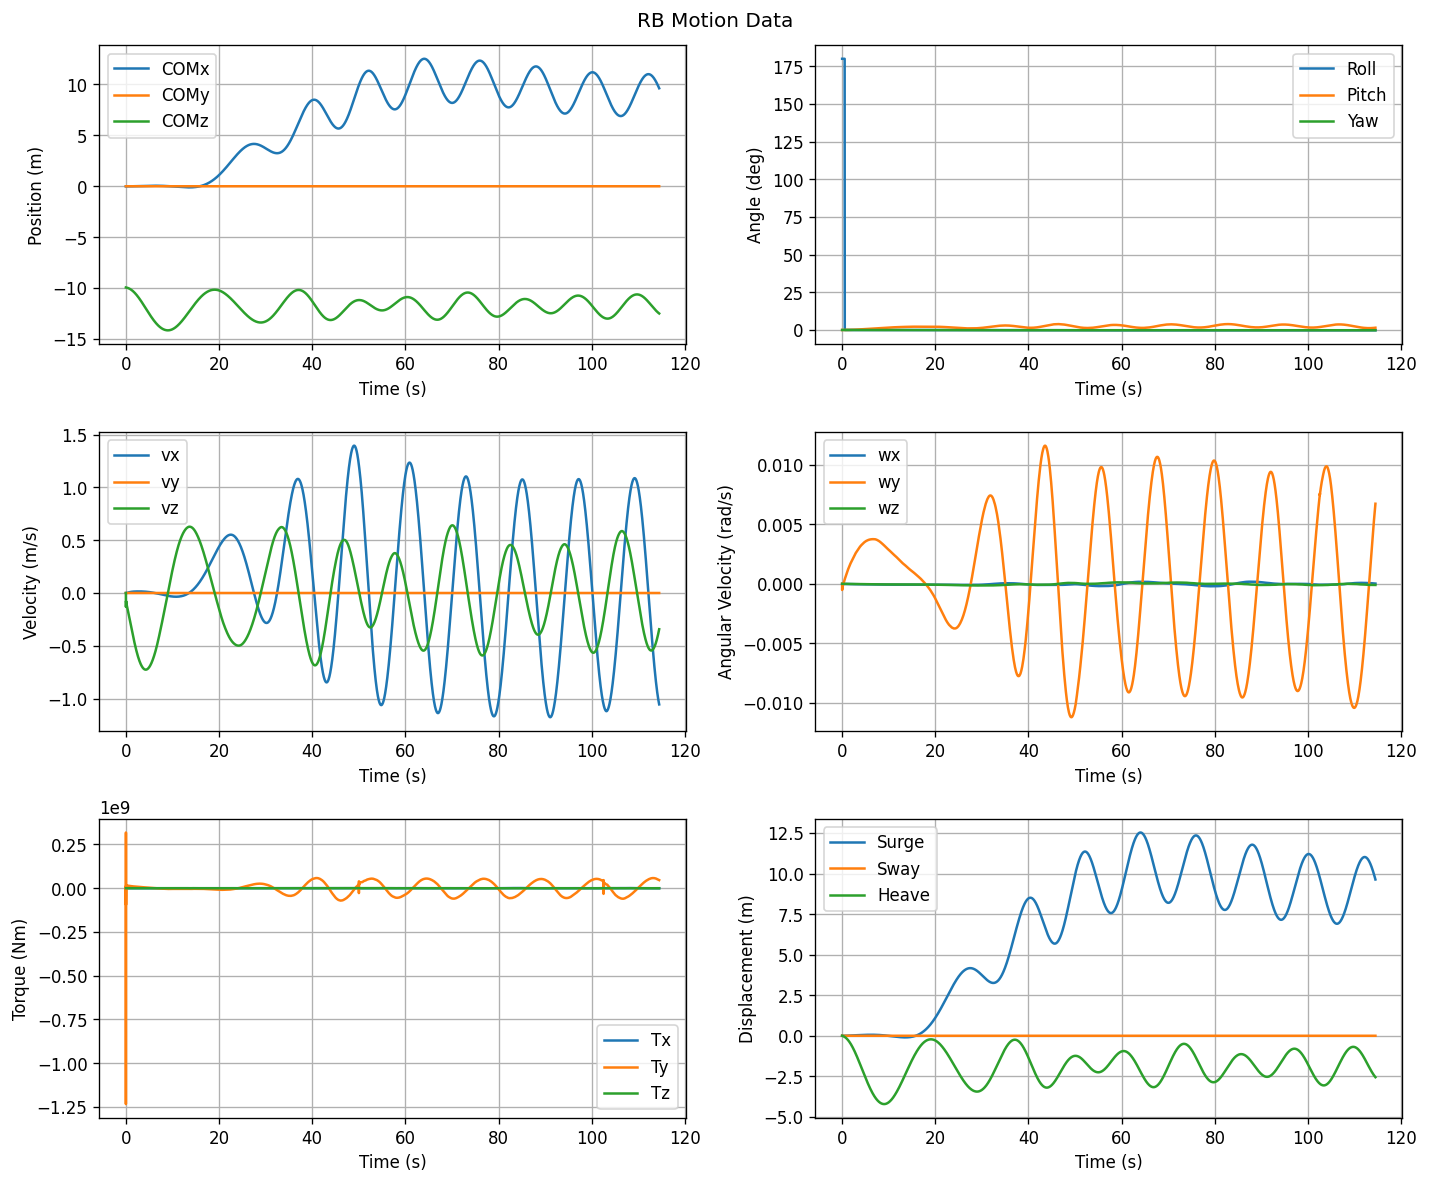The width and height of the screenshot is (1429, 1184).
Task: Click the Ty legend label
Action: click(660, 1067)
